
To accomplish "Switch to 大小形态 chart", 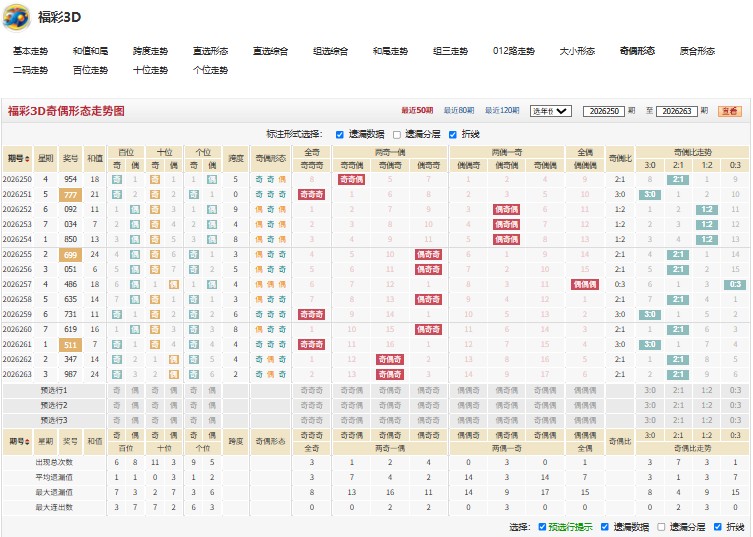I will click(577, 51).
